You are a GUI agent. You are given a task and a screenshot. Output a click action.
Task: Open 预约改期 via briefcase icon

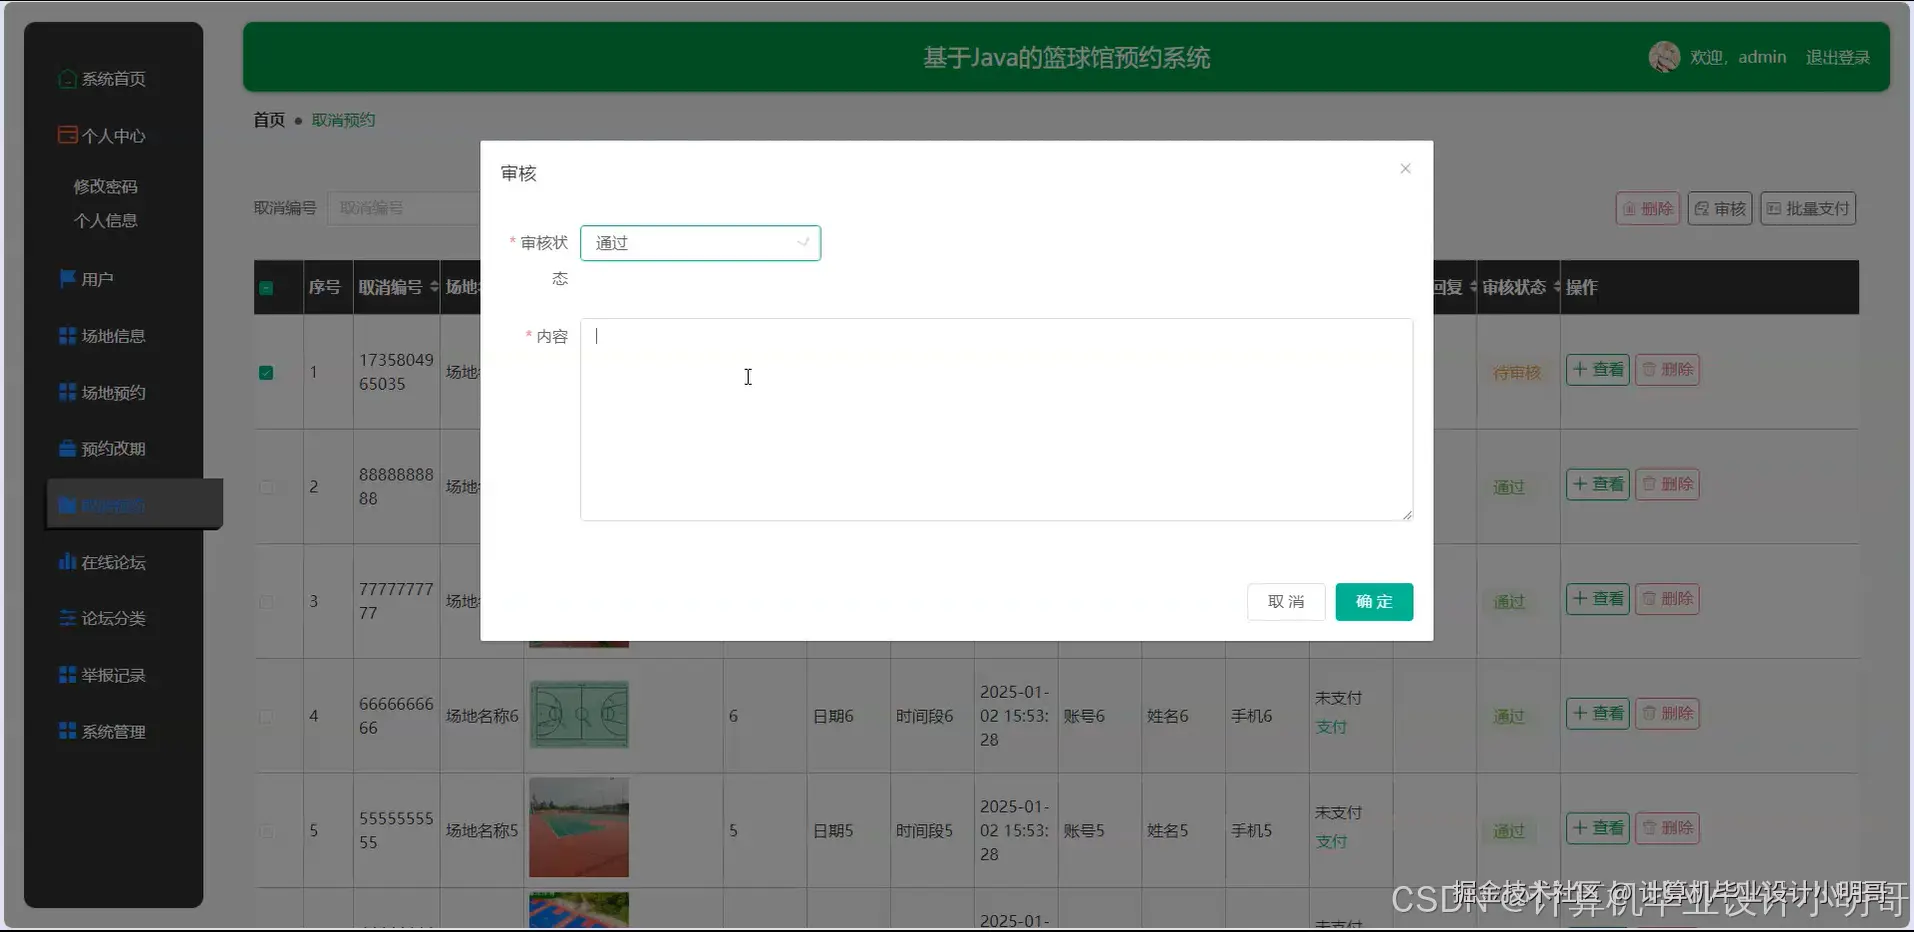[110, 448]
